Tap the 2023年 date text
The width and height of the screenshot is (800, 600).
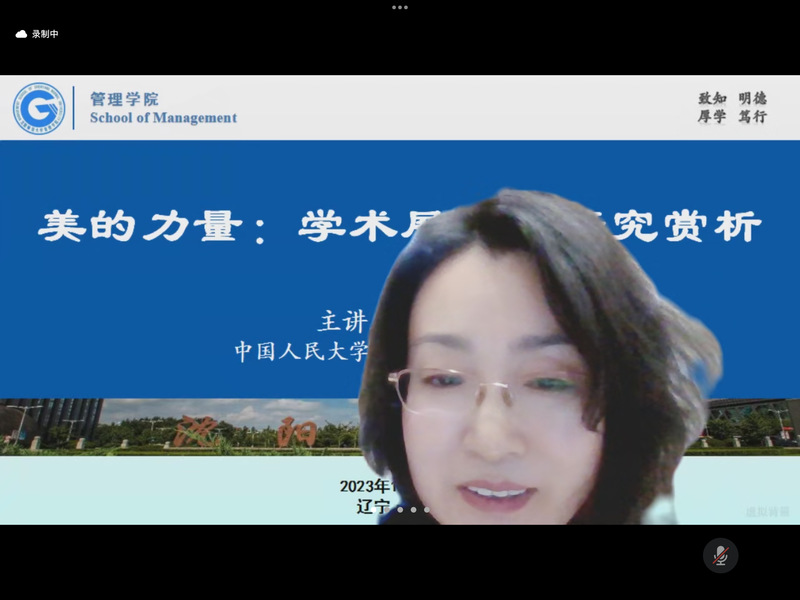pyautogui.click(x=358, y=486)
